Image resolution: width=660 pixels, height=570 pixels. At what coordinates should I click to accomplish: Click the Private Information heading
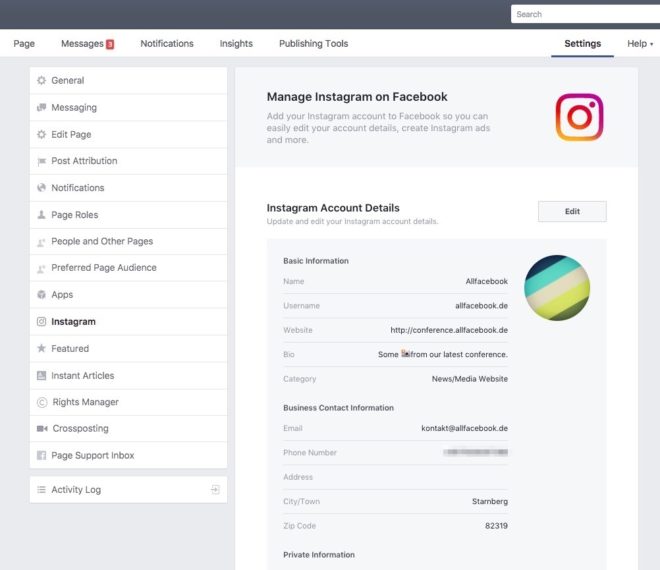tap(319, 555)
